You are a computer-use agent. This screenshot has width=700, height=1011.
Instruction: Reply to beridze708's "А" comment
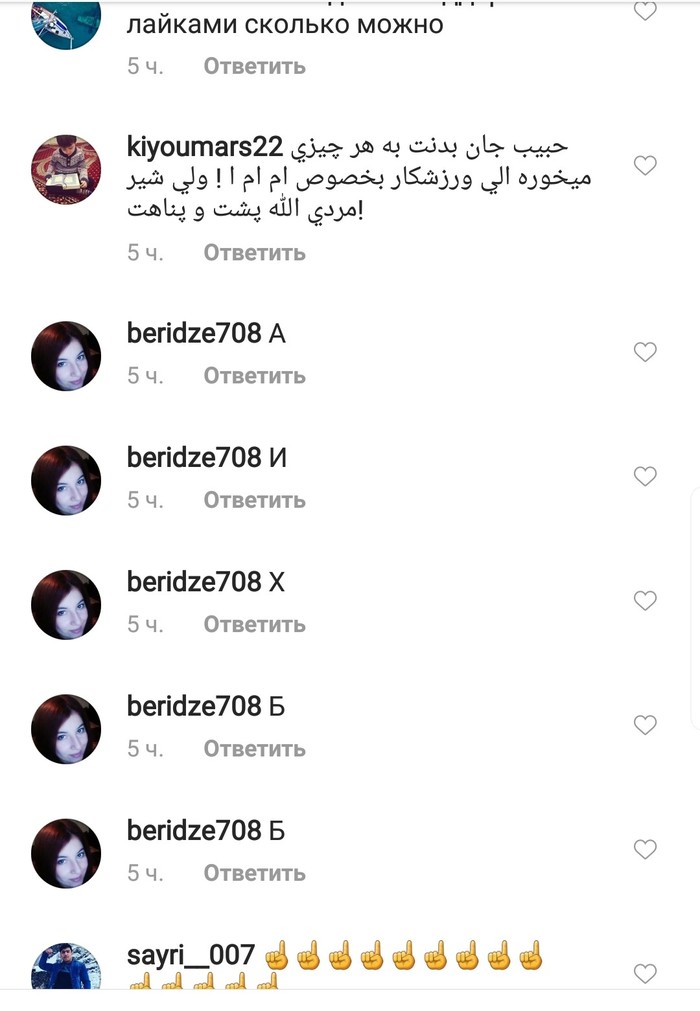click(x=255, y=375)
